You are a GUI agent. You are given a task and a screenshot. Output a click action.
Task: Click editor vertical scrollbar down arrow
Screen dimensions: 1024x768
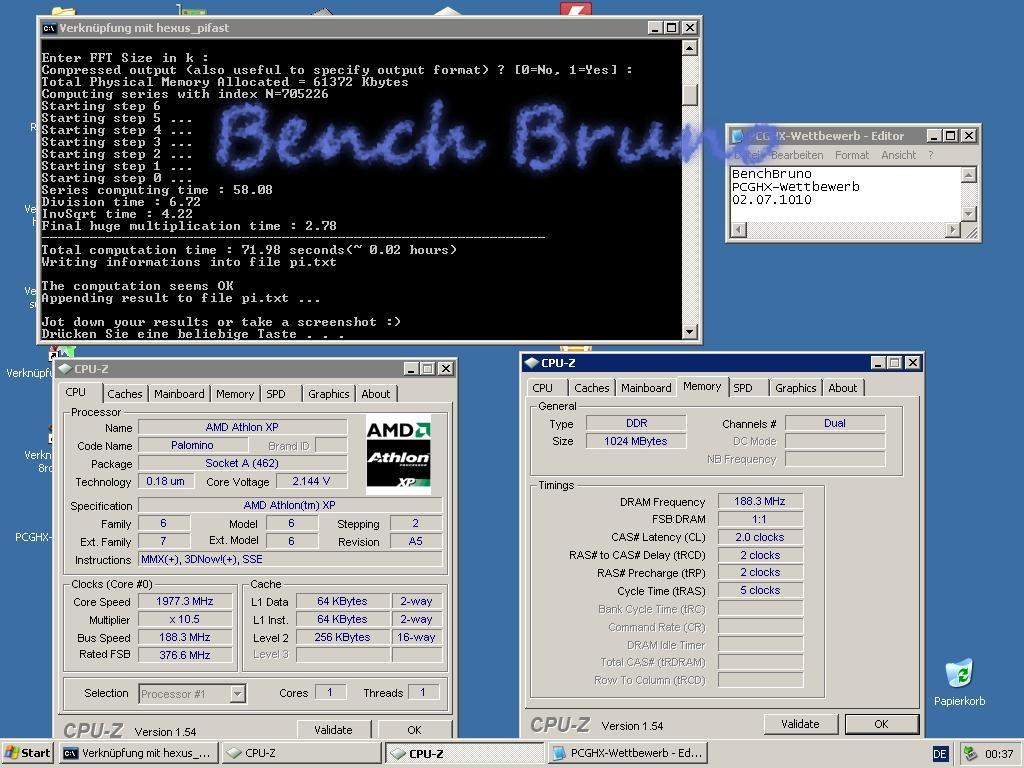pos(969,214)
